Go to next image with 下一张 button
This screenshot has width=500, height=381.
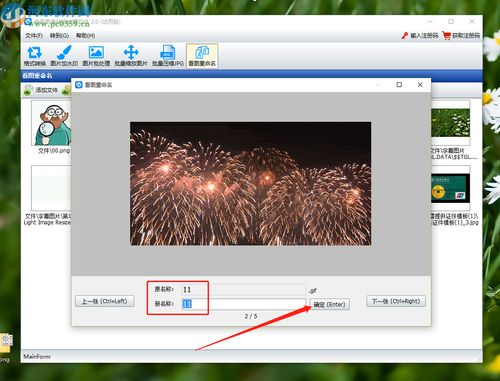click(396, 301)
